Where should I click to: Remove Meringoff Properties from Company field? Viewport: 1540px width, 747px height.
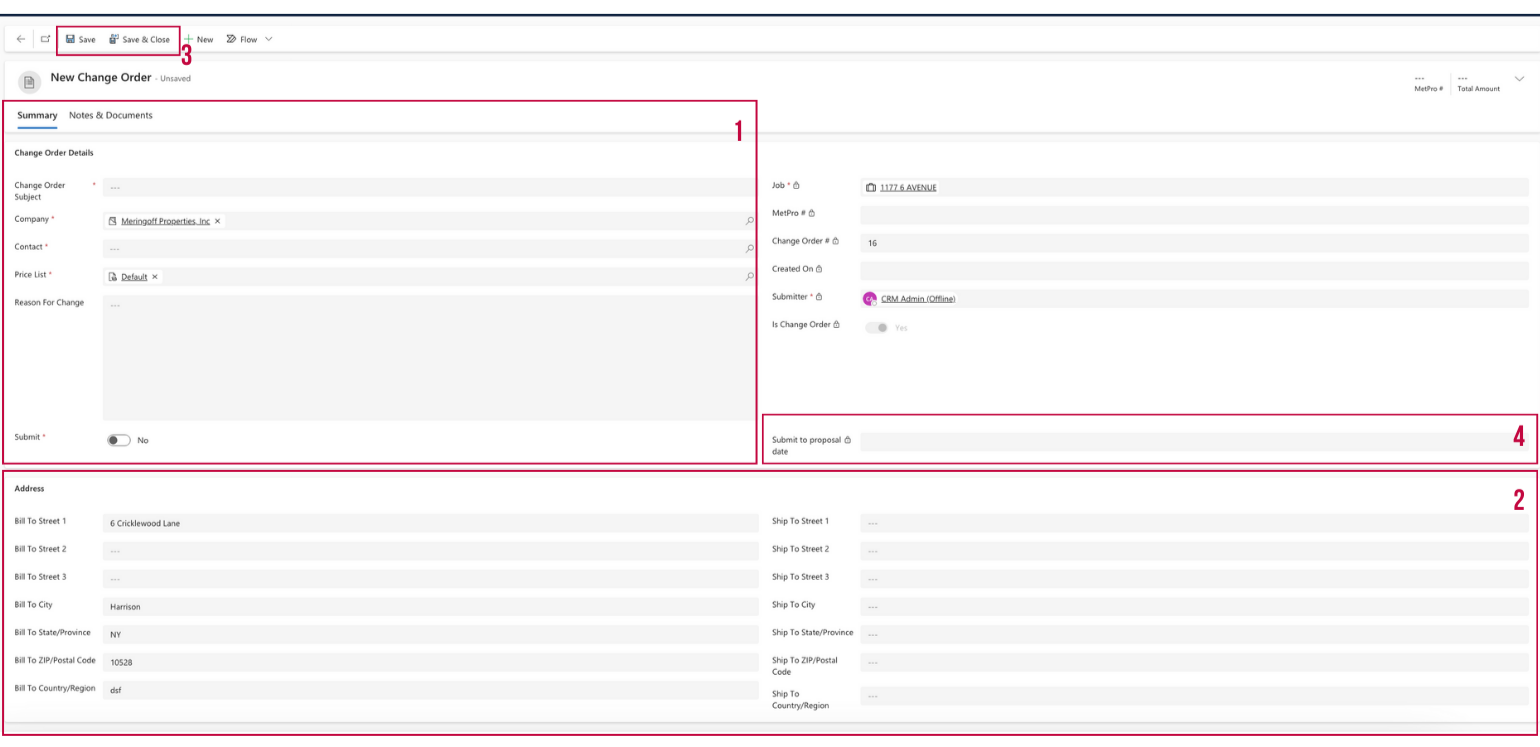(218, 221)
